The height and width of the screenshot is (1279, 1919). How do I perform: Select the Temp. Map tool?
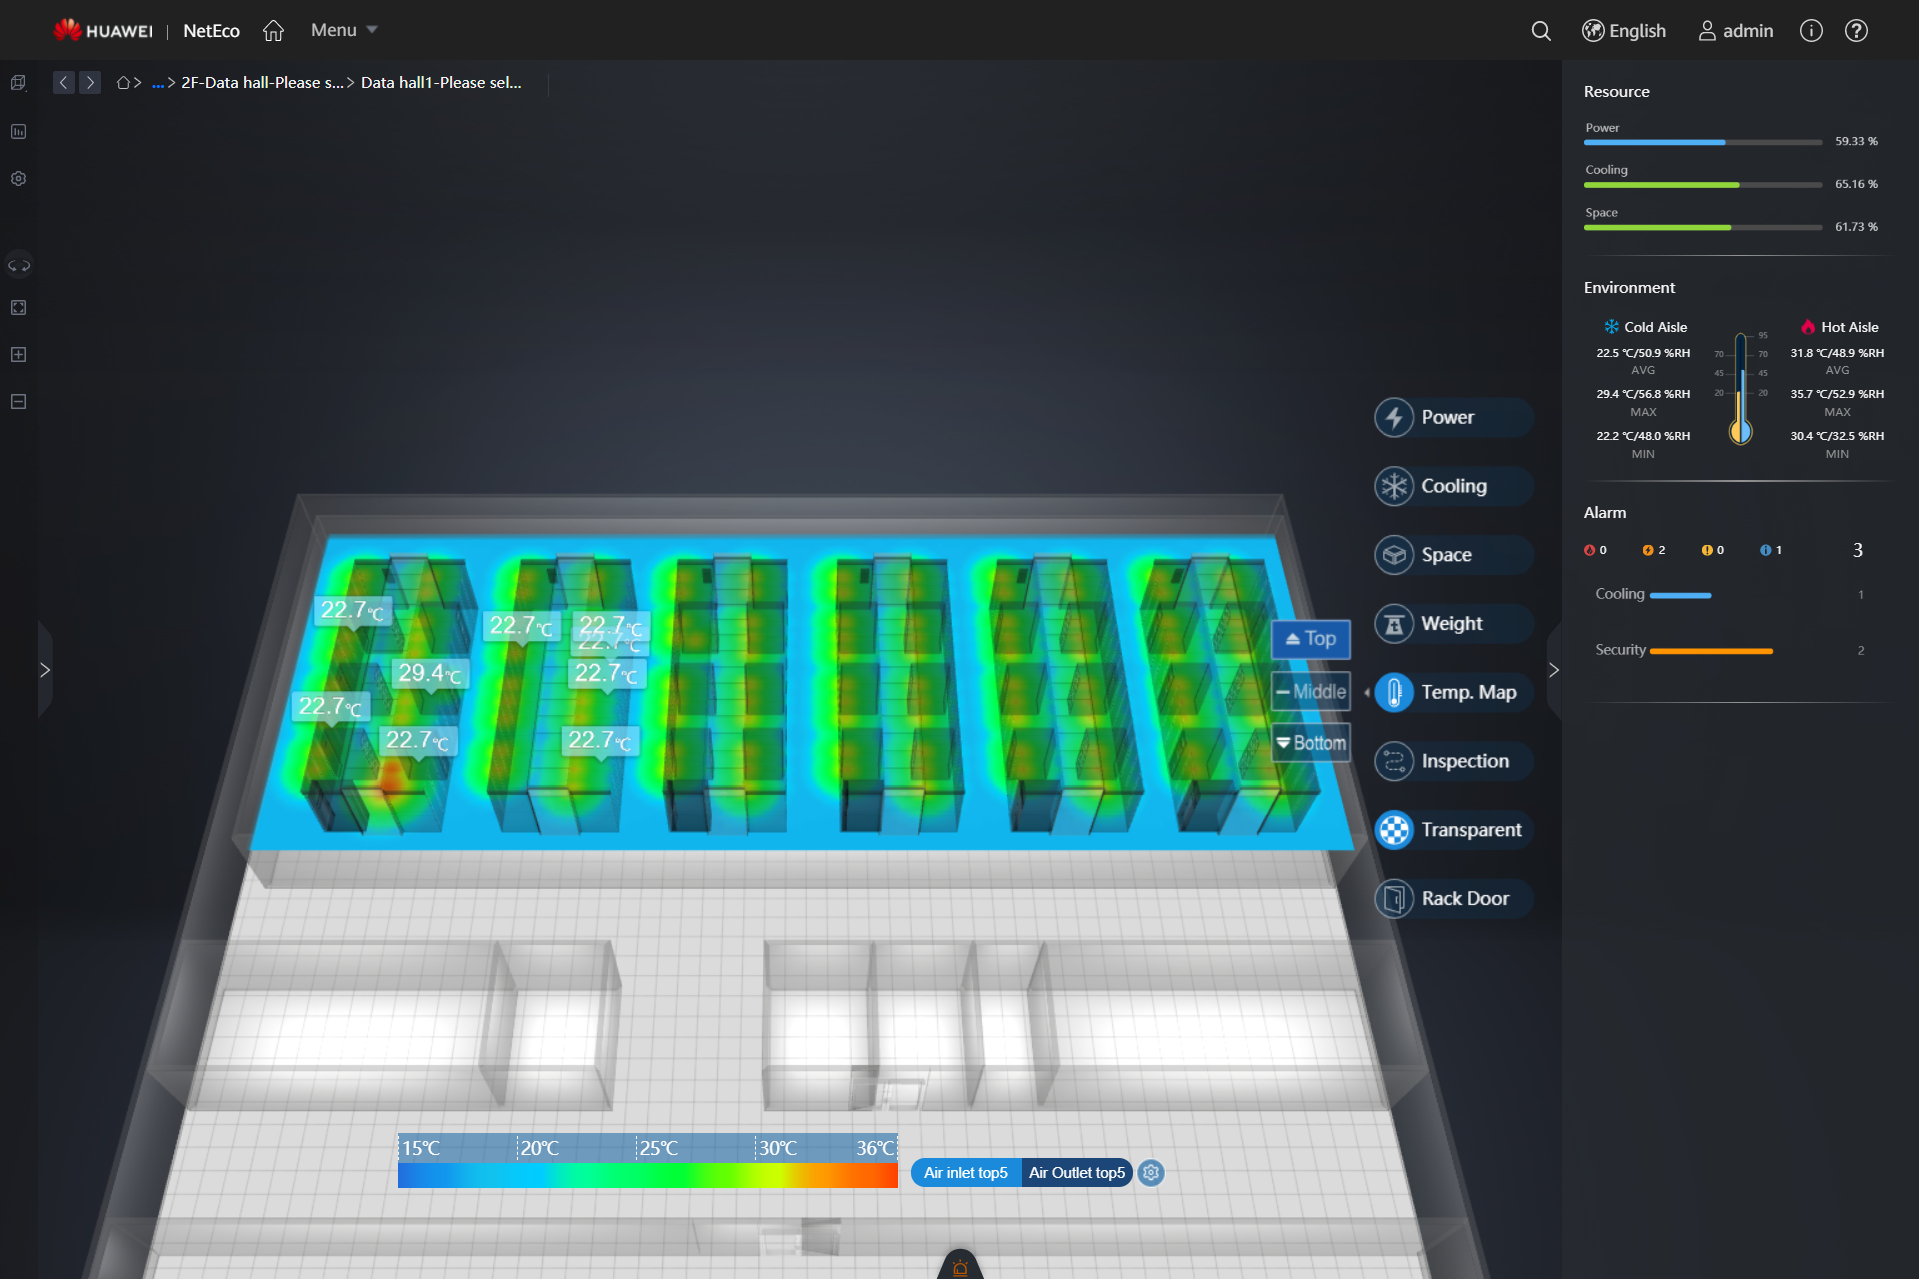click(x=1451, y=691)
